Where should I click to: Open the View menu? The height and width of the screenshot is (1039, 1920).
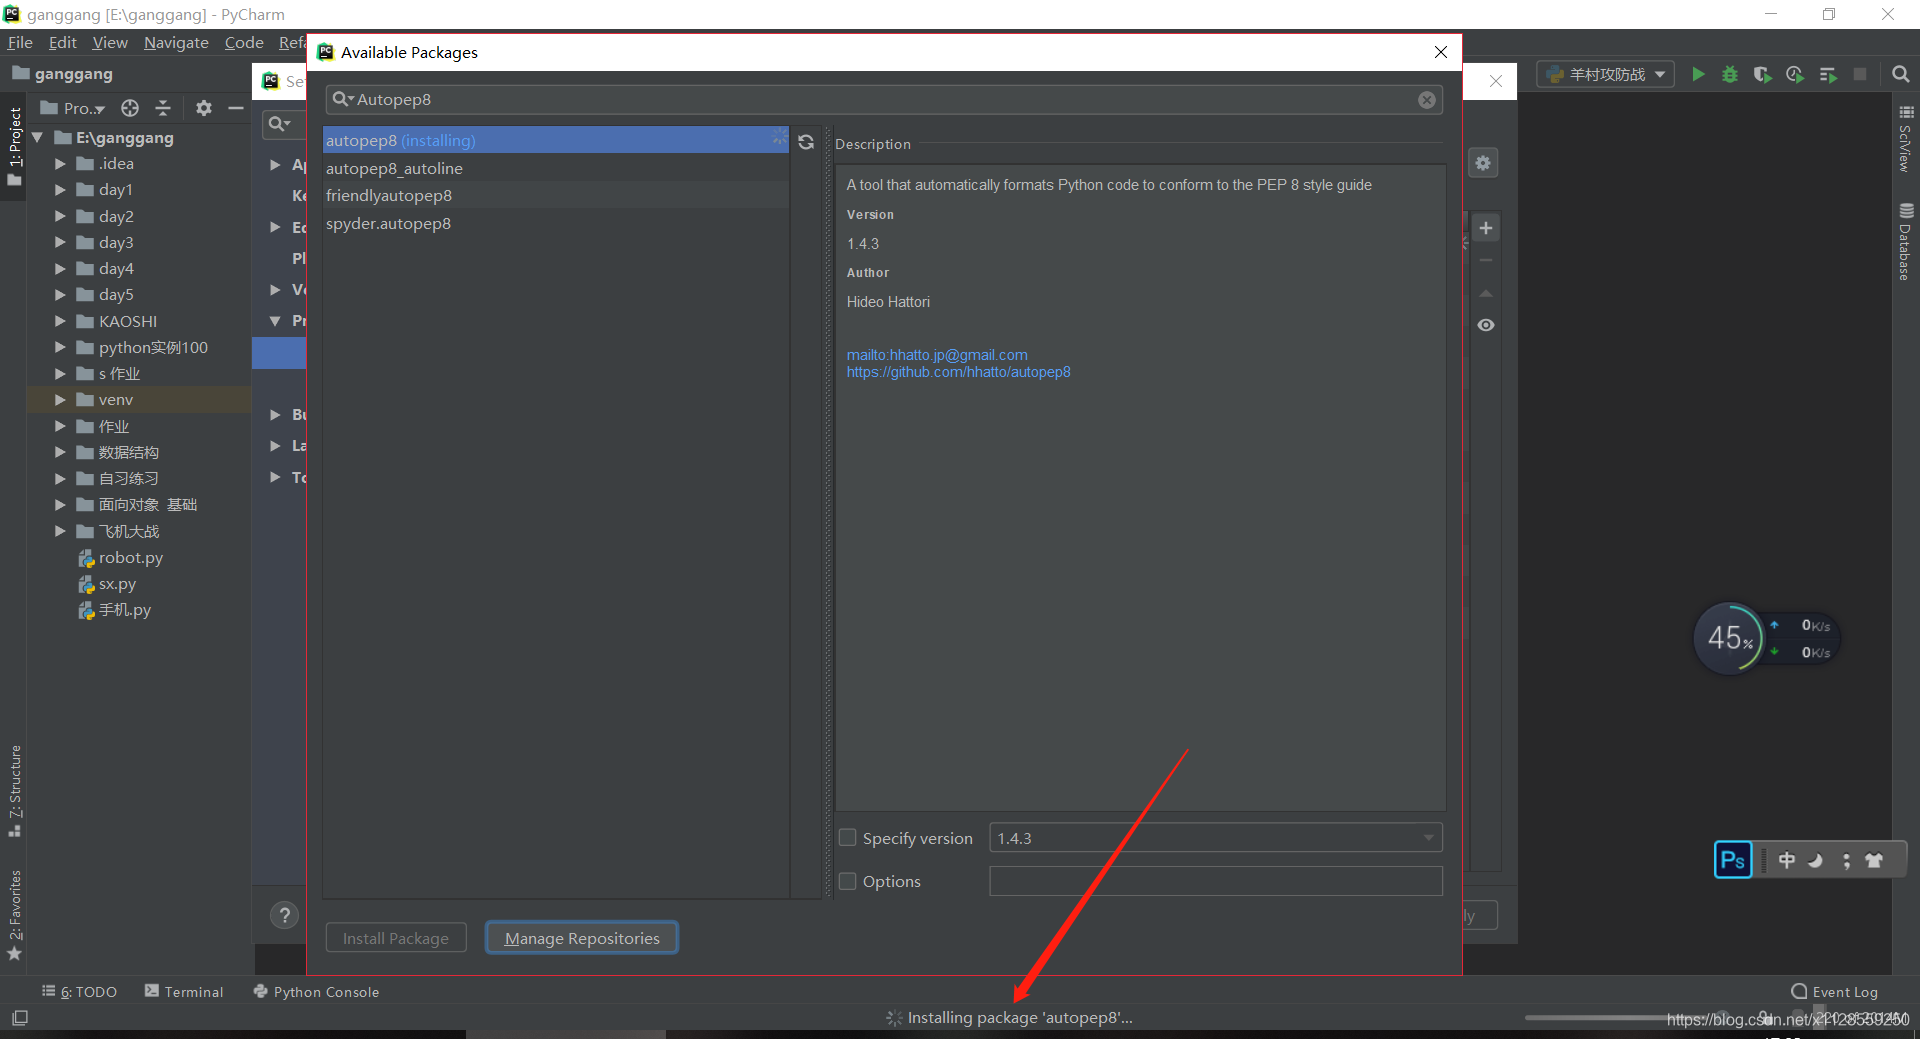tap(110, 42)
